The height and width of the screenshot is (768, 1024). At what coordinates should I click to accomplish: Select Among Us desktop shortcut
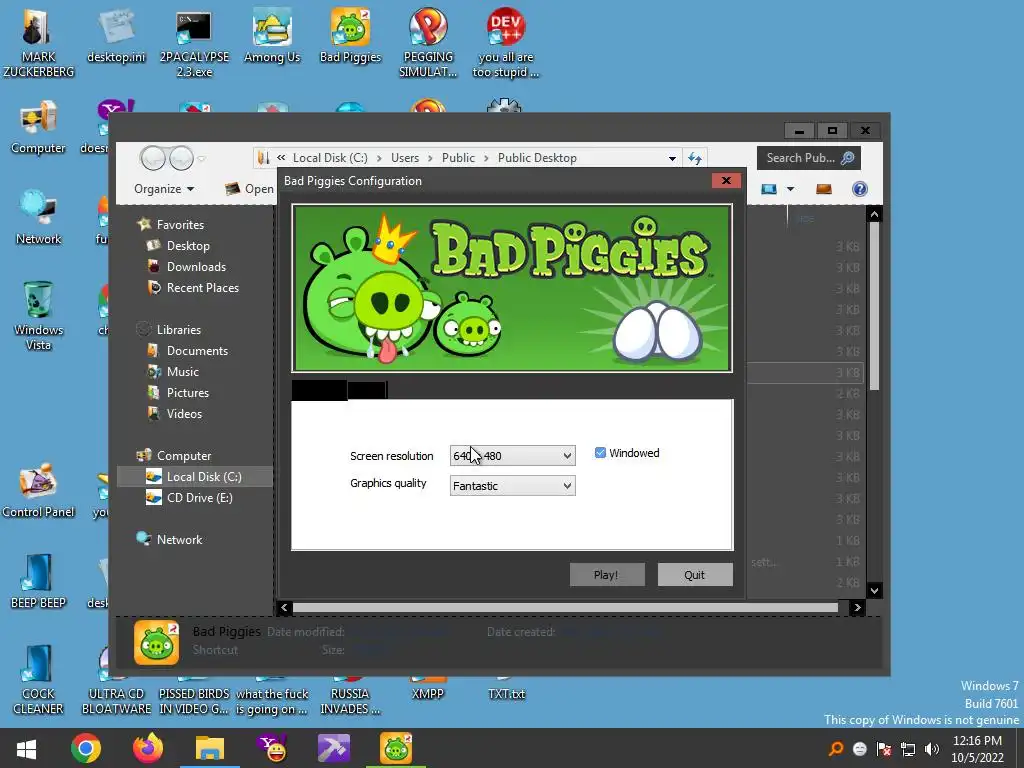pos(272,37)
